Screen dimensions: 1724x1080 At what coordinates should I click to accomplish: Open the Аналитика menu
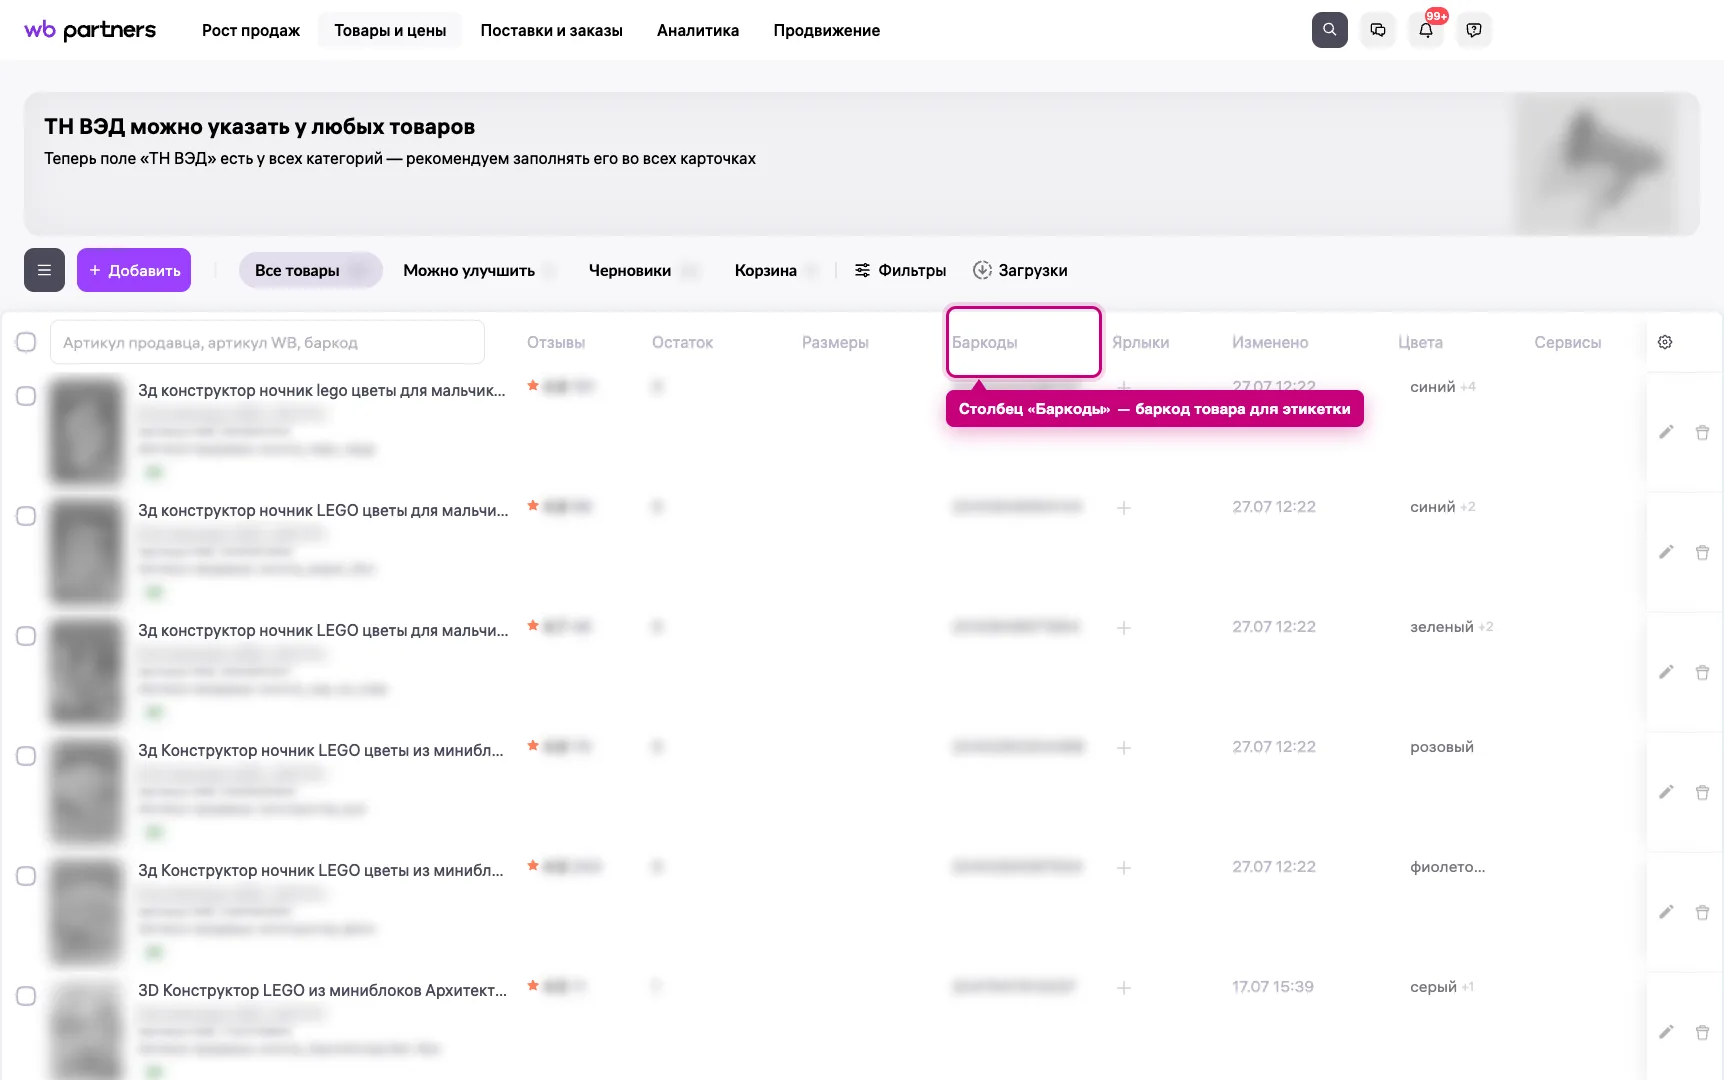pyautogui.click(x=698, y=30)
